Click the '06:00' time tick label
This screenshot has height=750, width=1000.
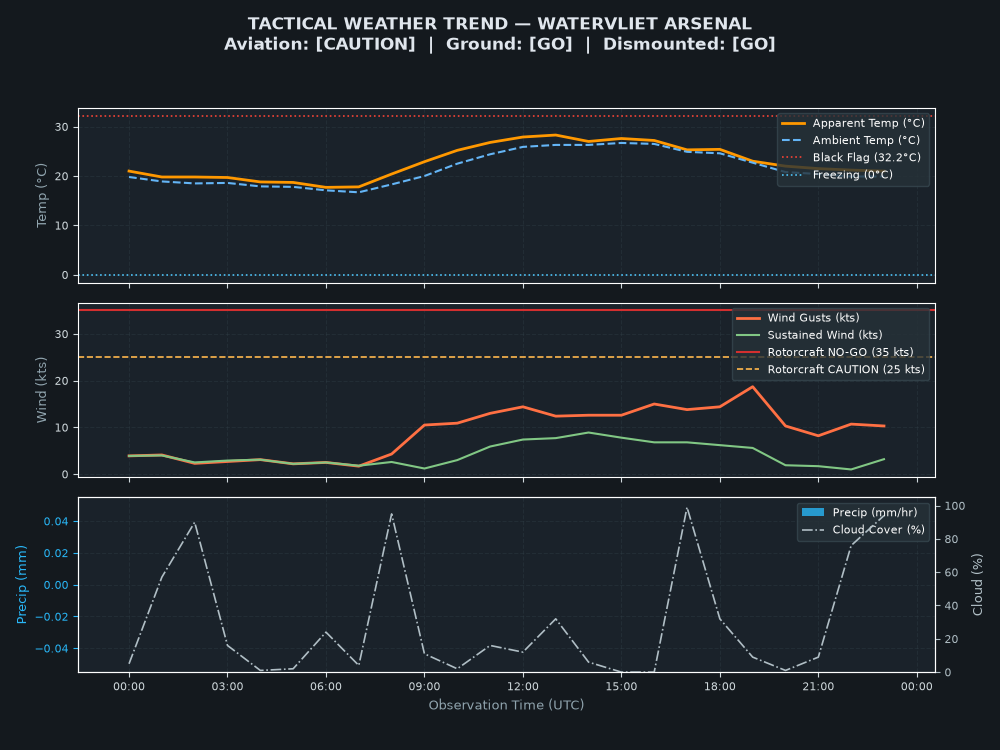(x=326, y=686)
